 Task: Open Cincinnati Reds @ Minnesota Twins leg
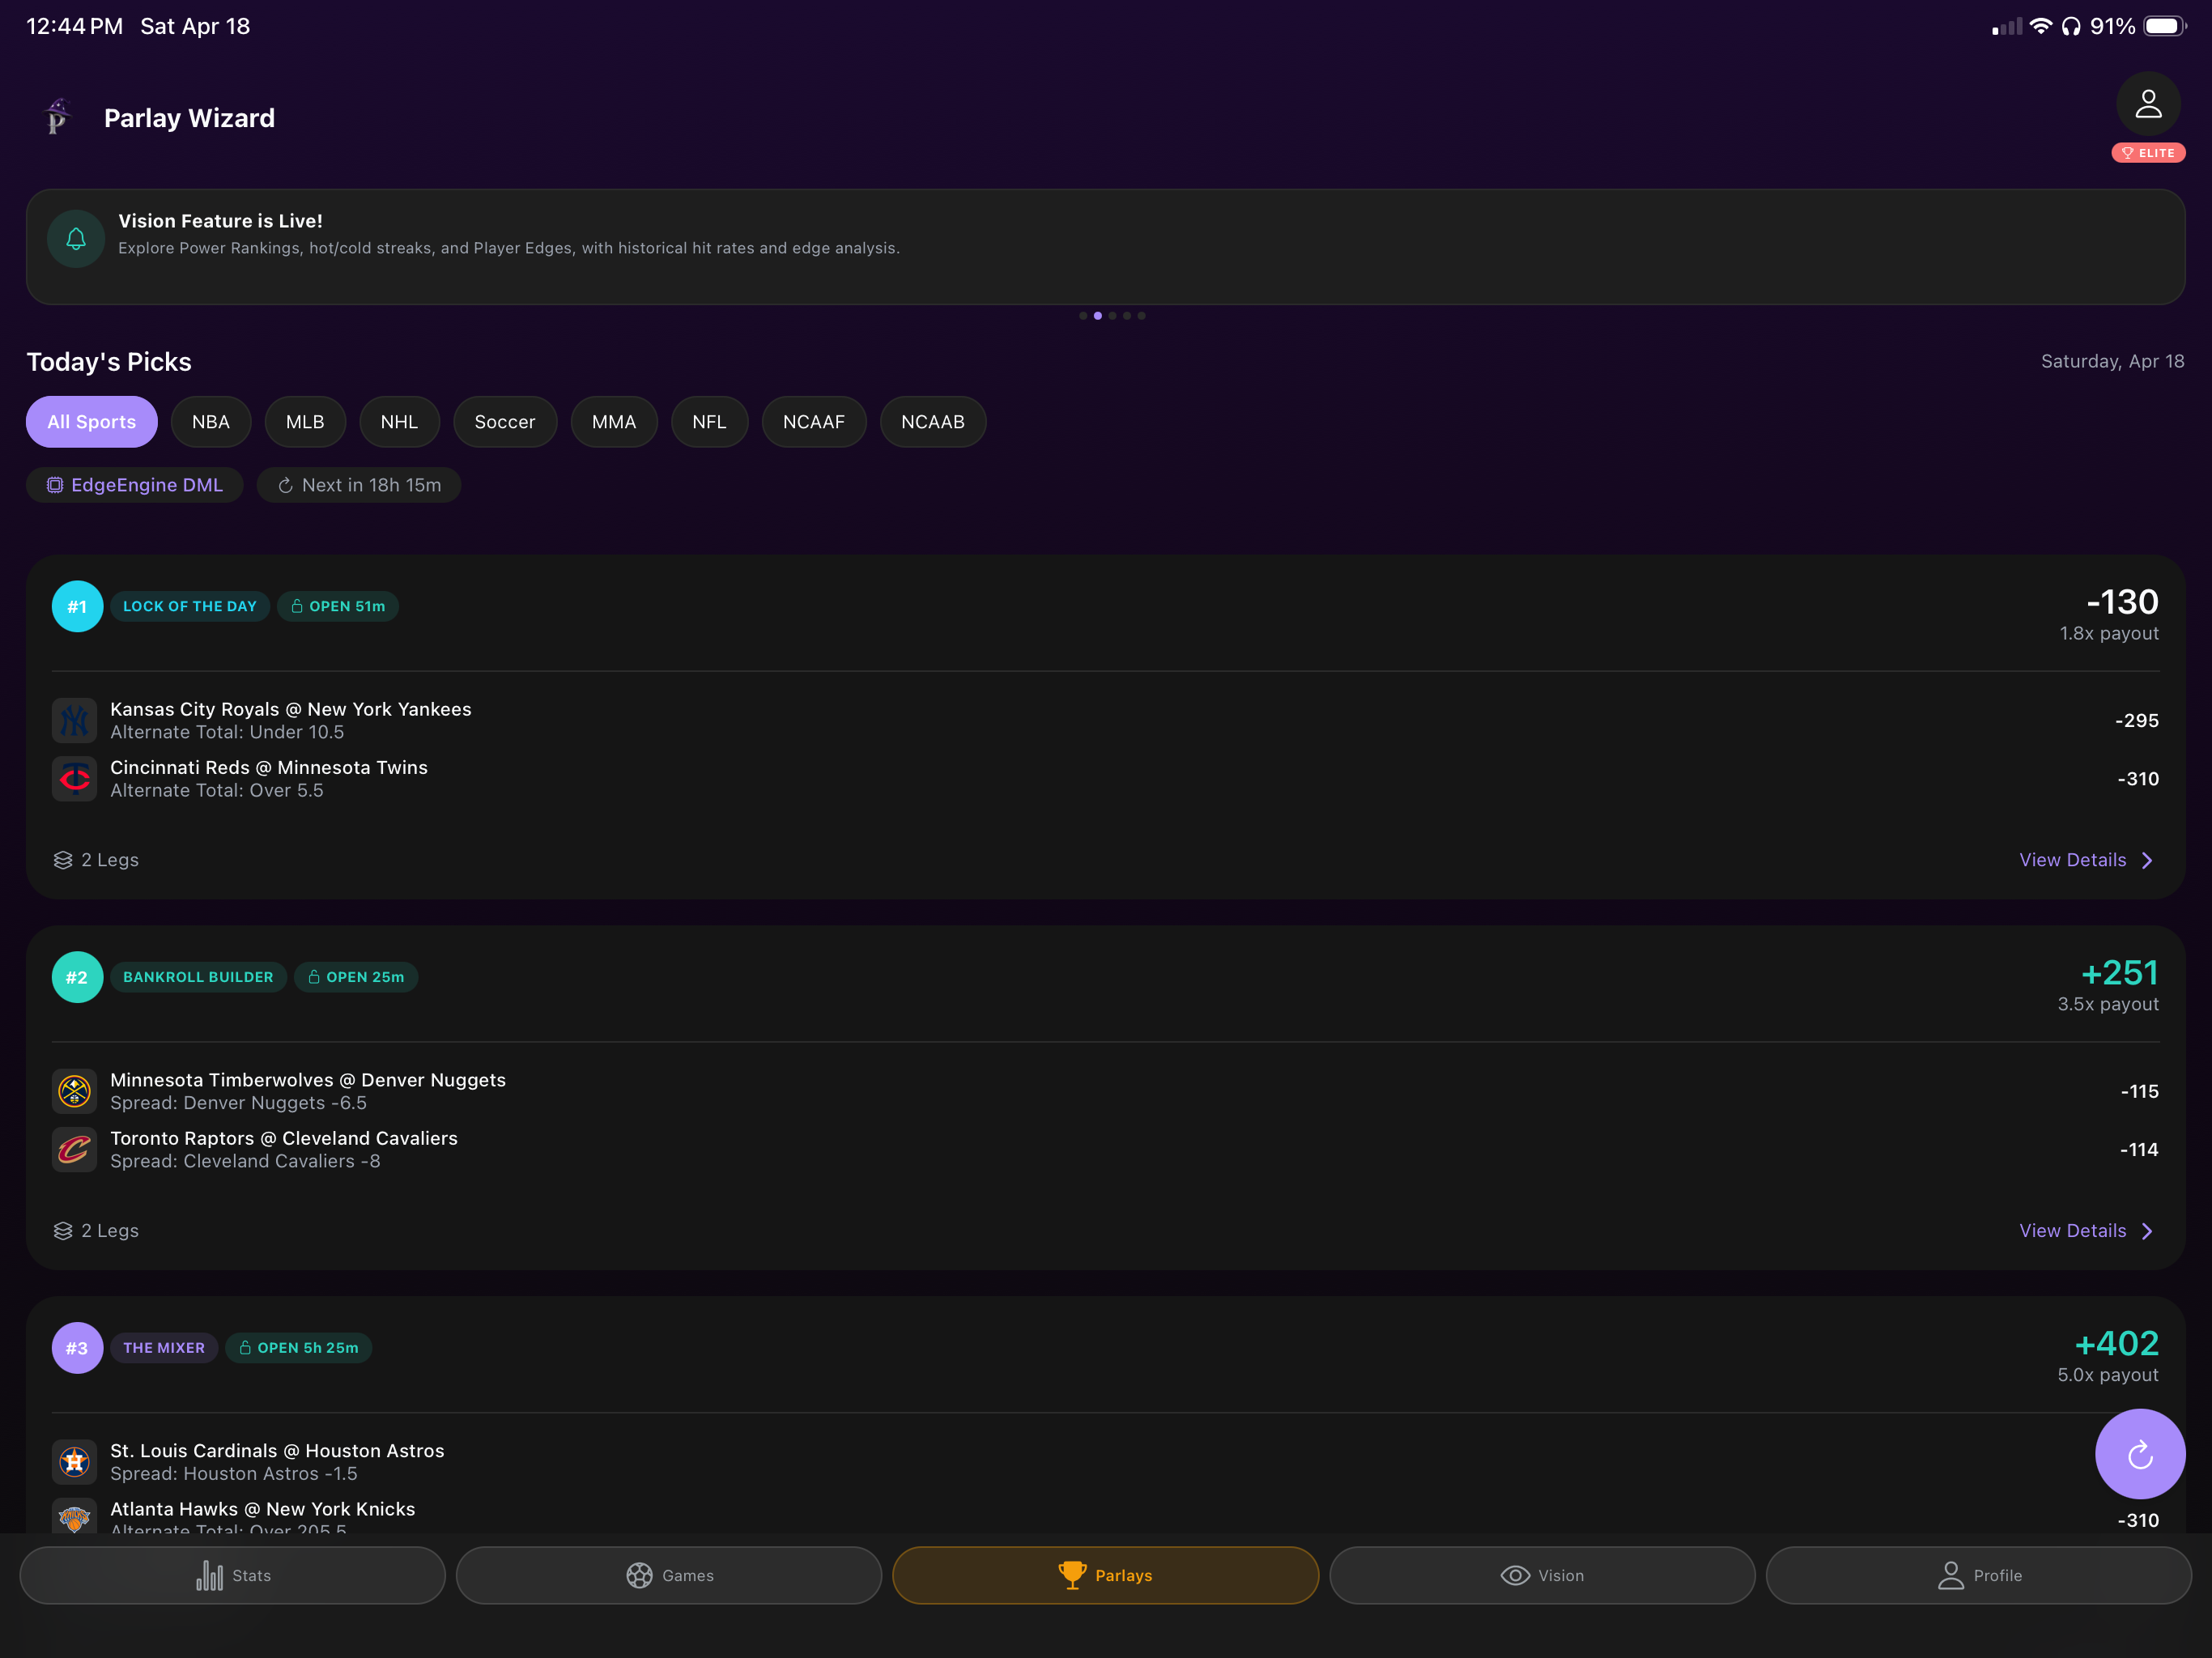coord(1105,778)
